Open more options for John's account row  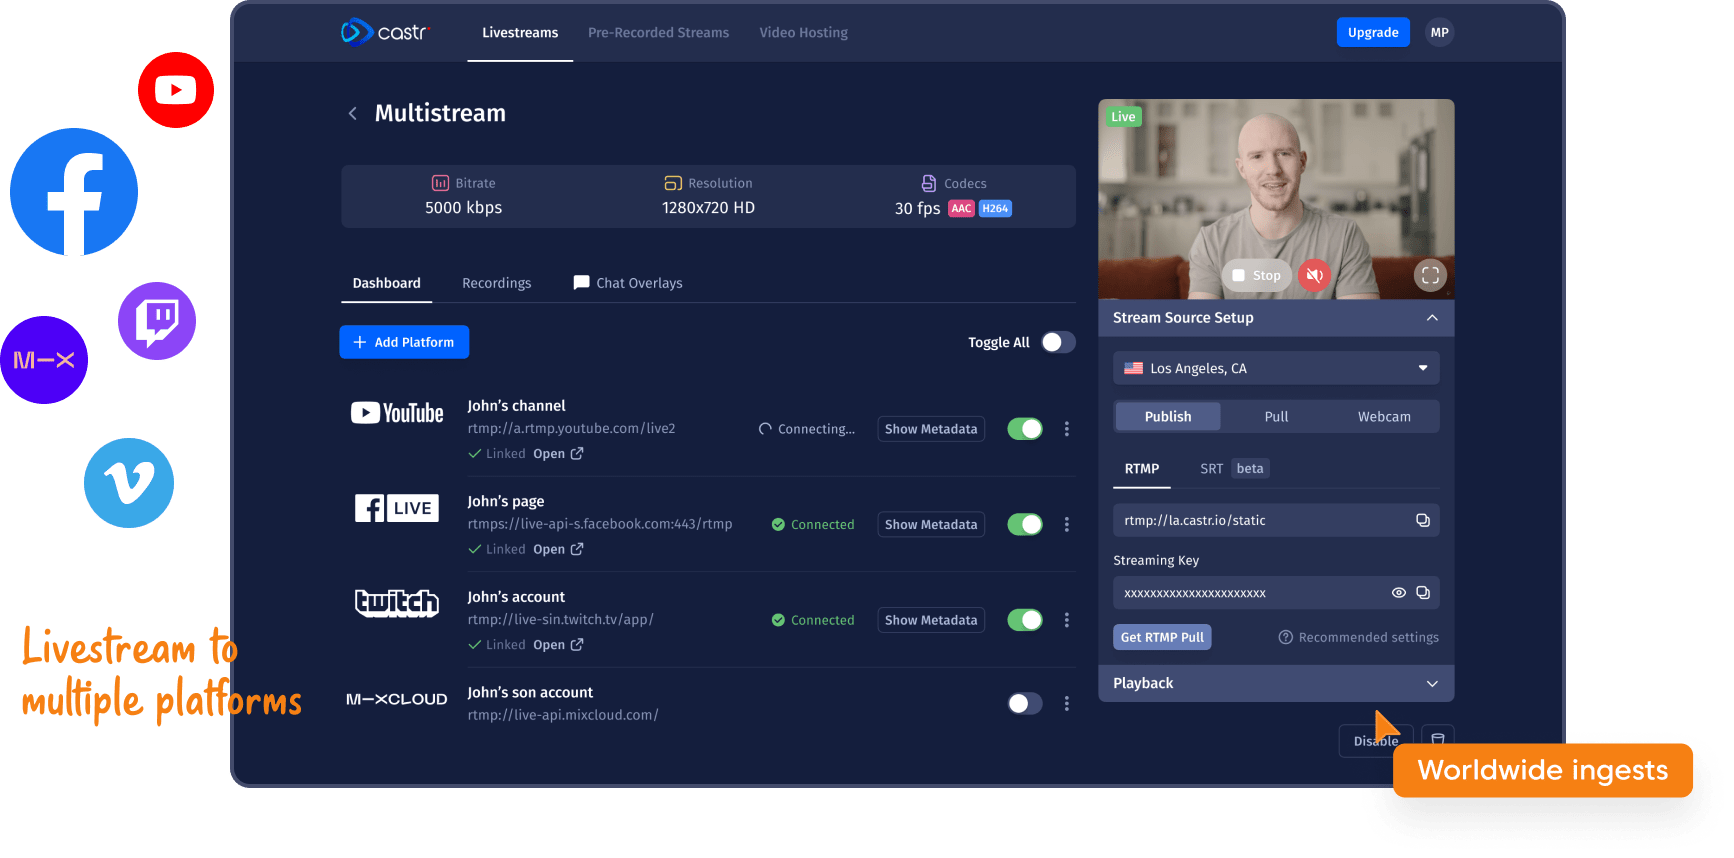point(1067,620)
